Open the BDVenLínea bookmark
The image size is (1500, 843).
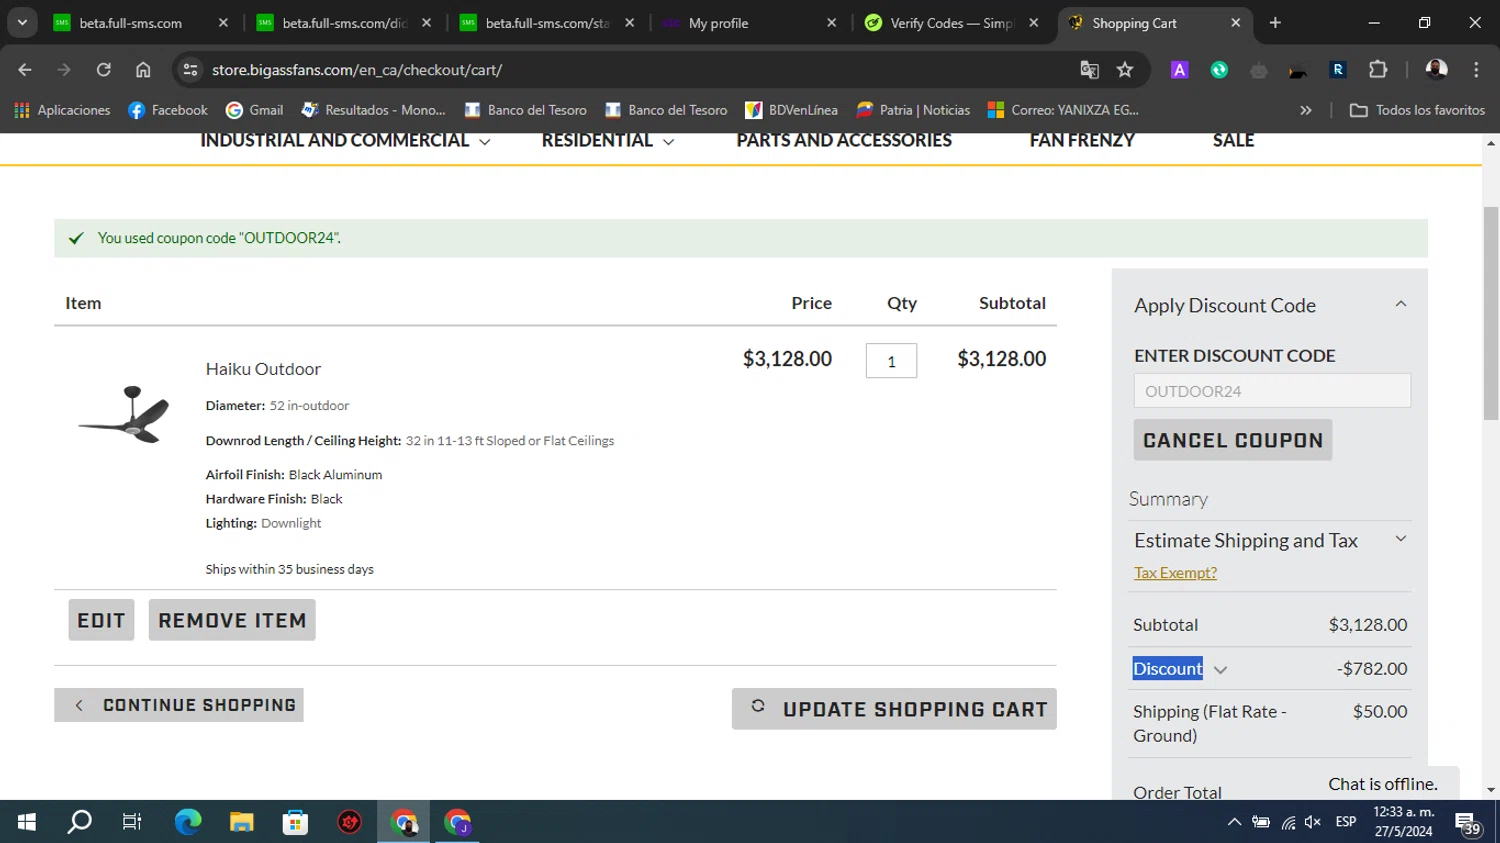[792, 110]
